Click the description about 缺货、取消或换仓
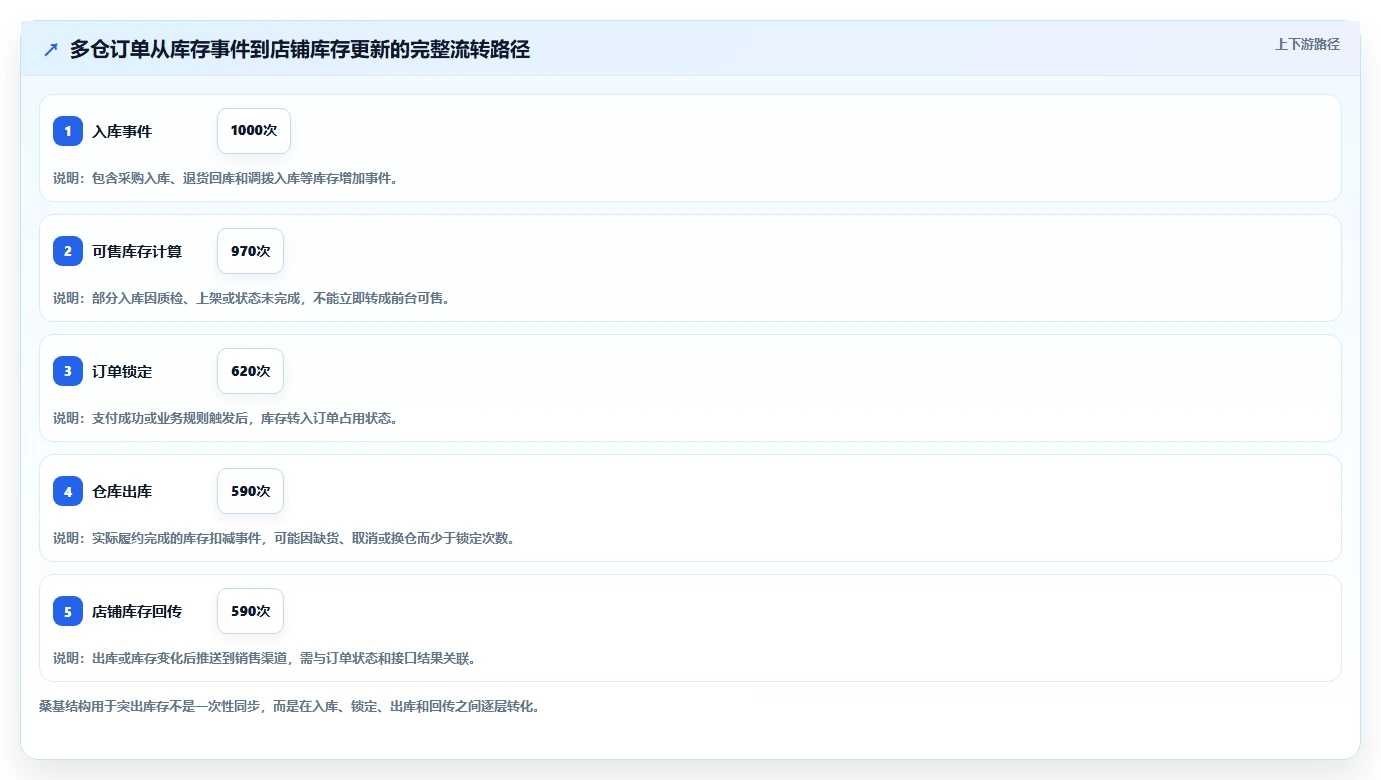Screen dimensions: 1381x780 pyautogui.click(x=285, y=538)
